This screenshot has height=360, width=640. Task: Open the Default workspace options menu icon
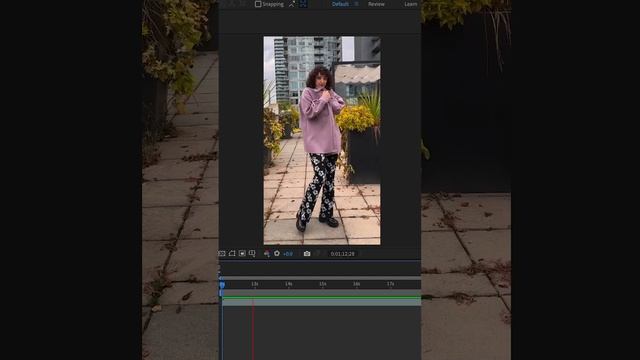tap(356, 4)
